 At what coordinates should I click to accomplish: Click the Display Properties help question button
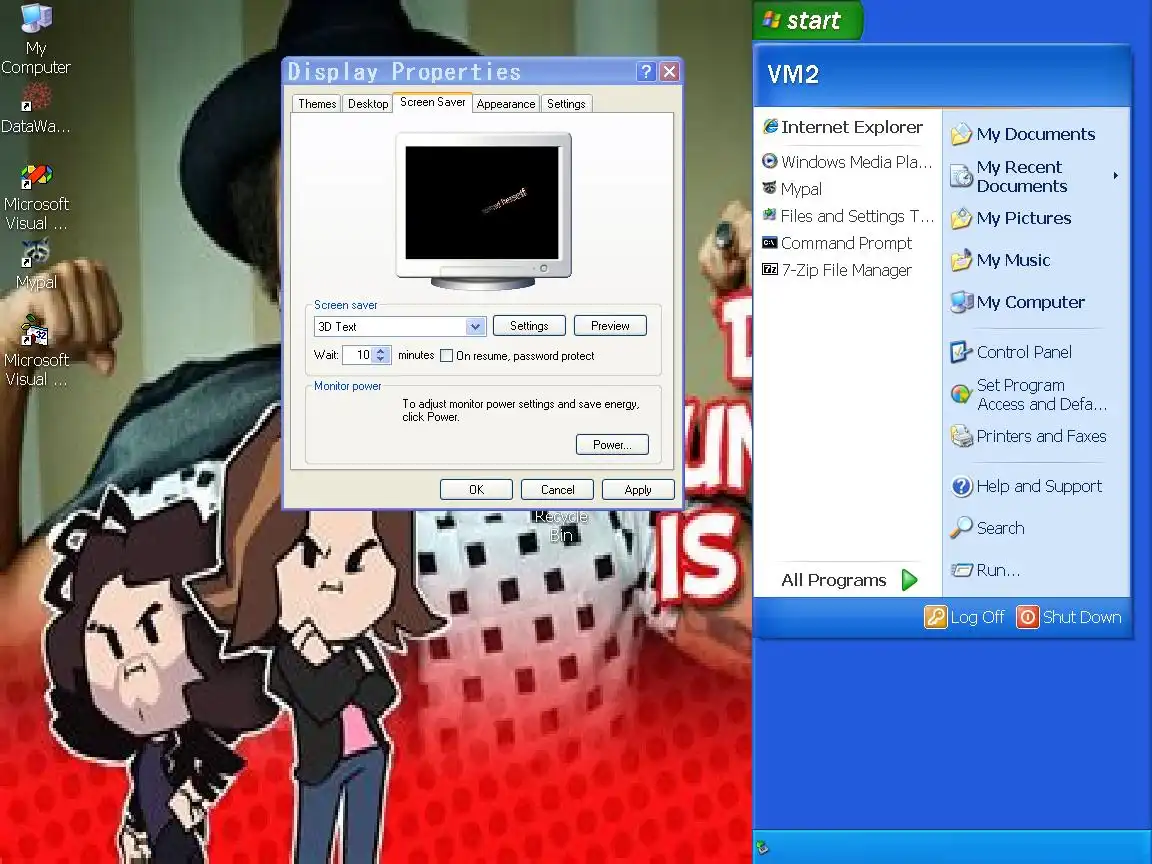point(645,71)
